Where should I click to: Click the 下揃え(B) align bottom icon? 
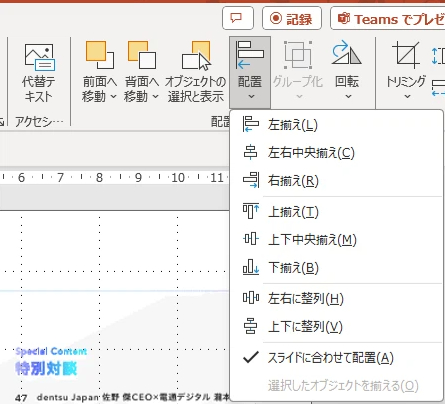251,267
